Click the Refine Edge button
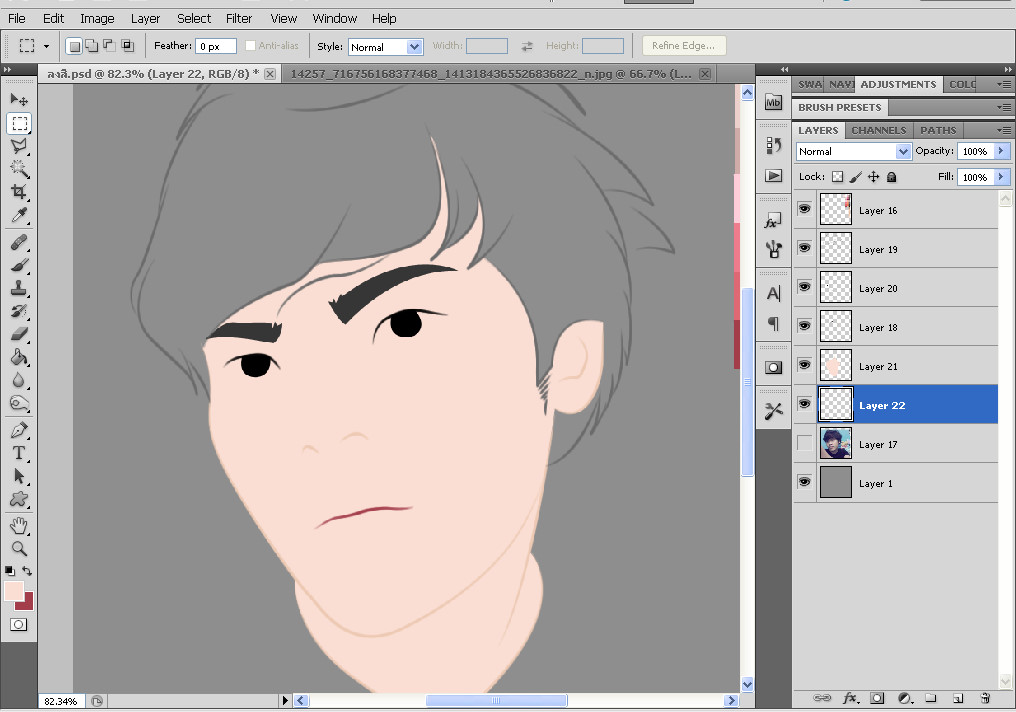The width and height of the screenshot is (1016, 712). pos(683,46)
